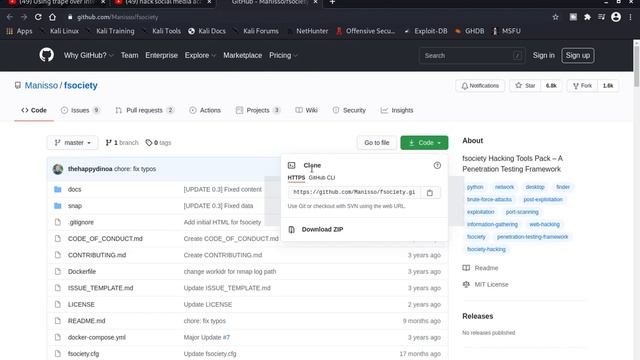This screenshot has width=640, height=360.
Task: Click the 0 tags icon link
Action: (x=158, y=142)
